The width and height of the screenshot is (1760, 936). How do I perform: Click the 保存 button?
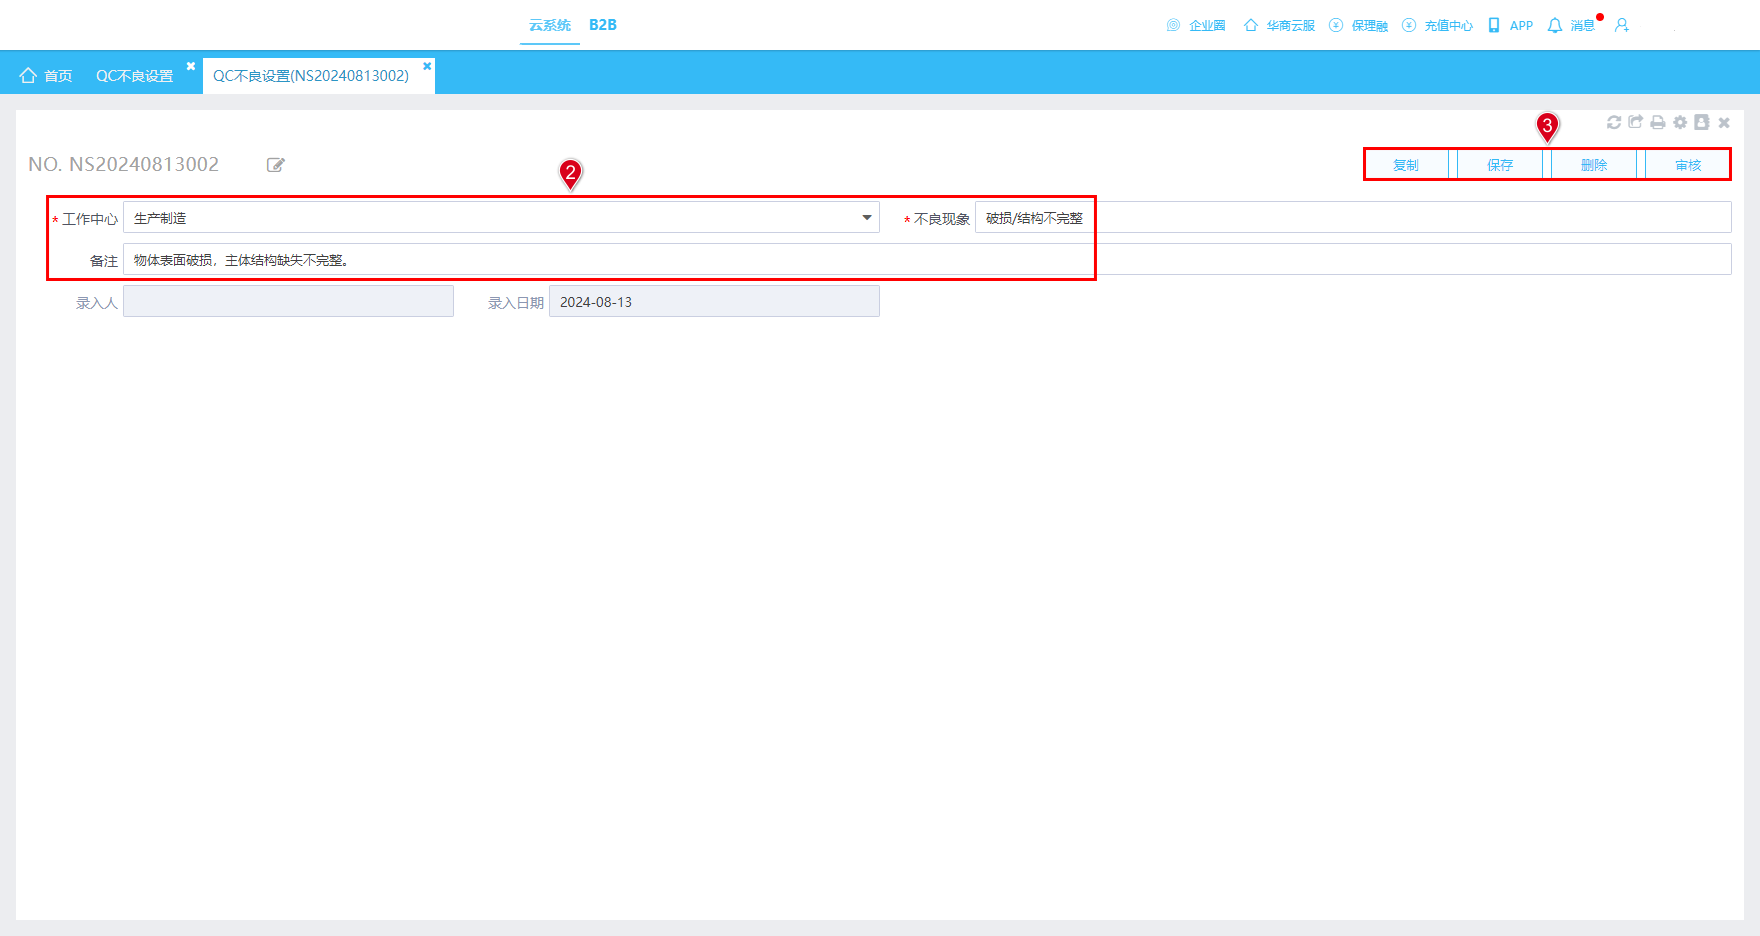[x=1500, y=165]
